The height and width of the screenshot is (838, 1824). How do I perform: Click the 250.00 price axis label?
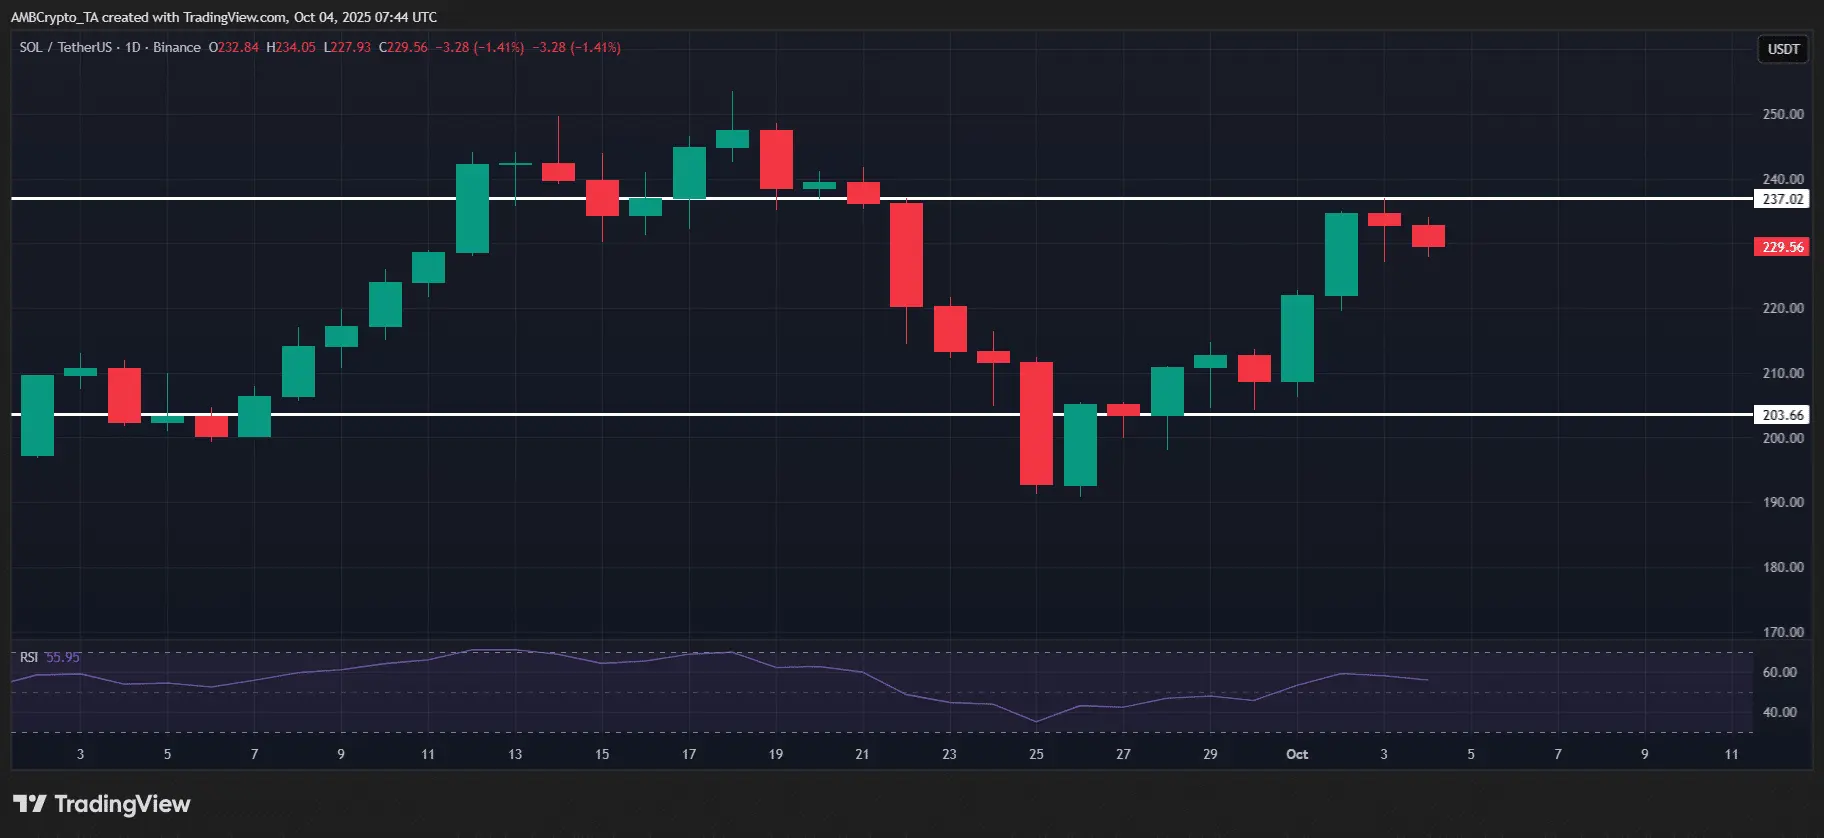click(1783, 114)
